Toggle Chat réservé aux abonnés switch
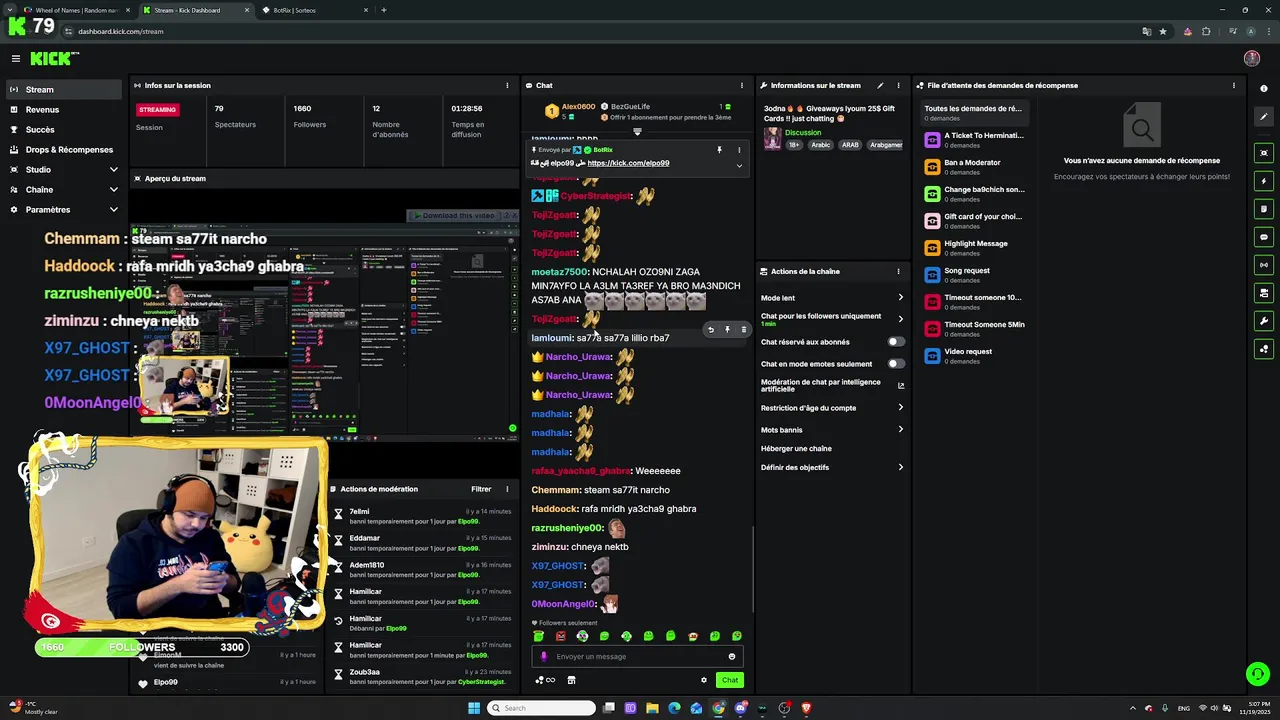The image size is (1280, 720). [896, 342]
